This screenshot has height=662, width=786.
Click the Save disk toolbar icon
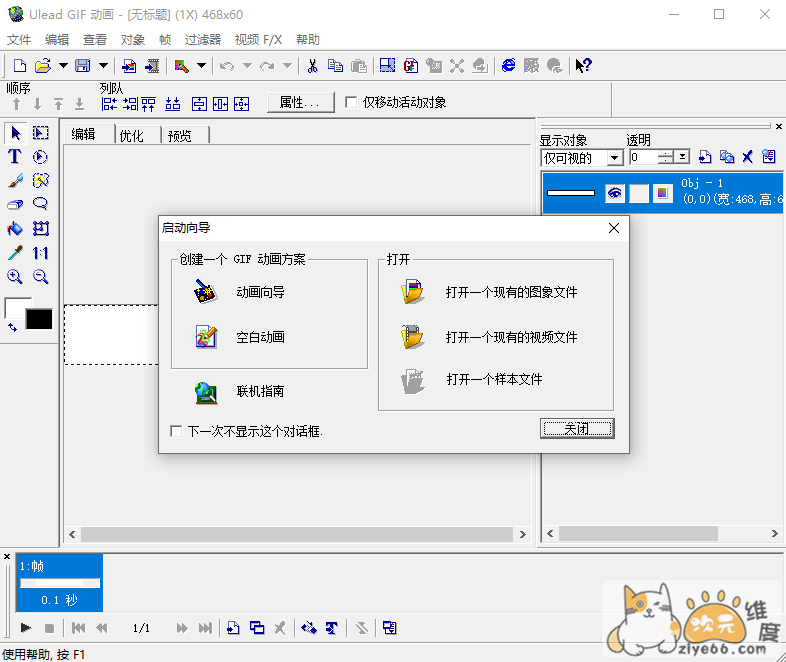[83, 66]
